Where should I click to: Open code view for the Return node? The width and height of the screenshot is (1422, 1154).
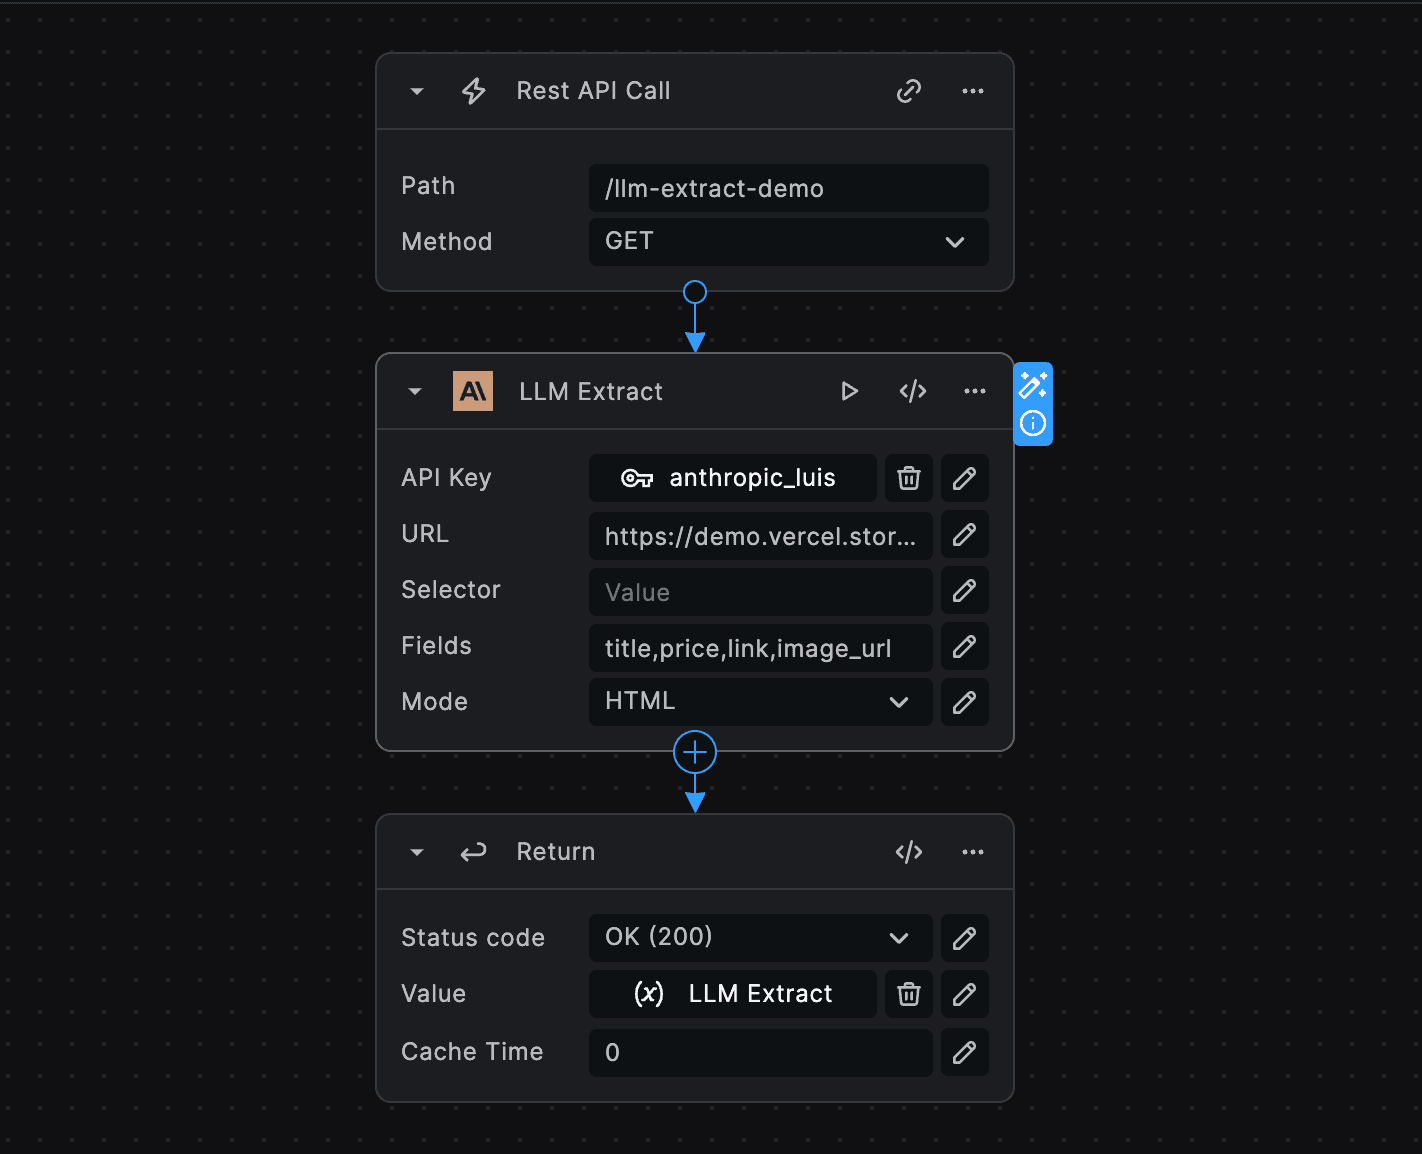pyautogui.click(x=908, y=851)
